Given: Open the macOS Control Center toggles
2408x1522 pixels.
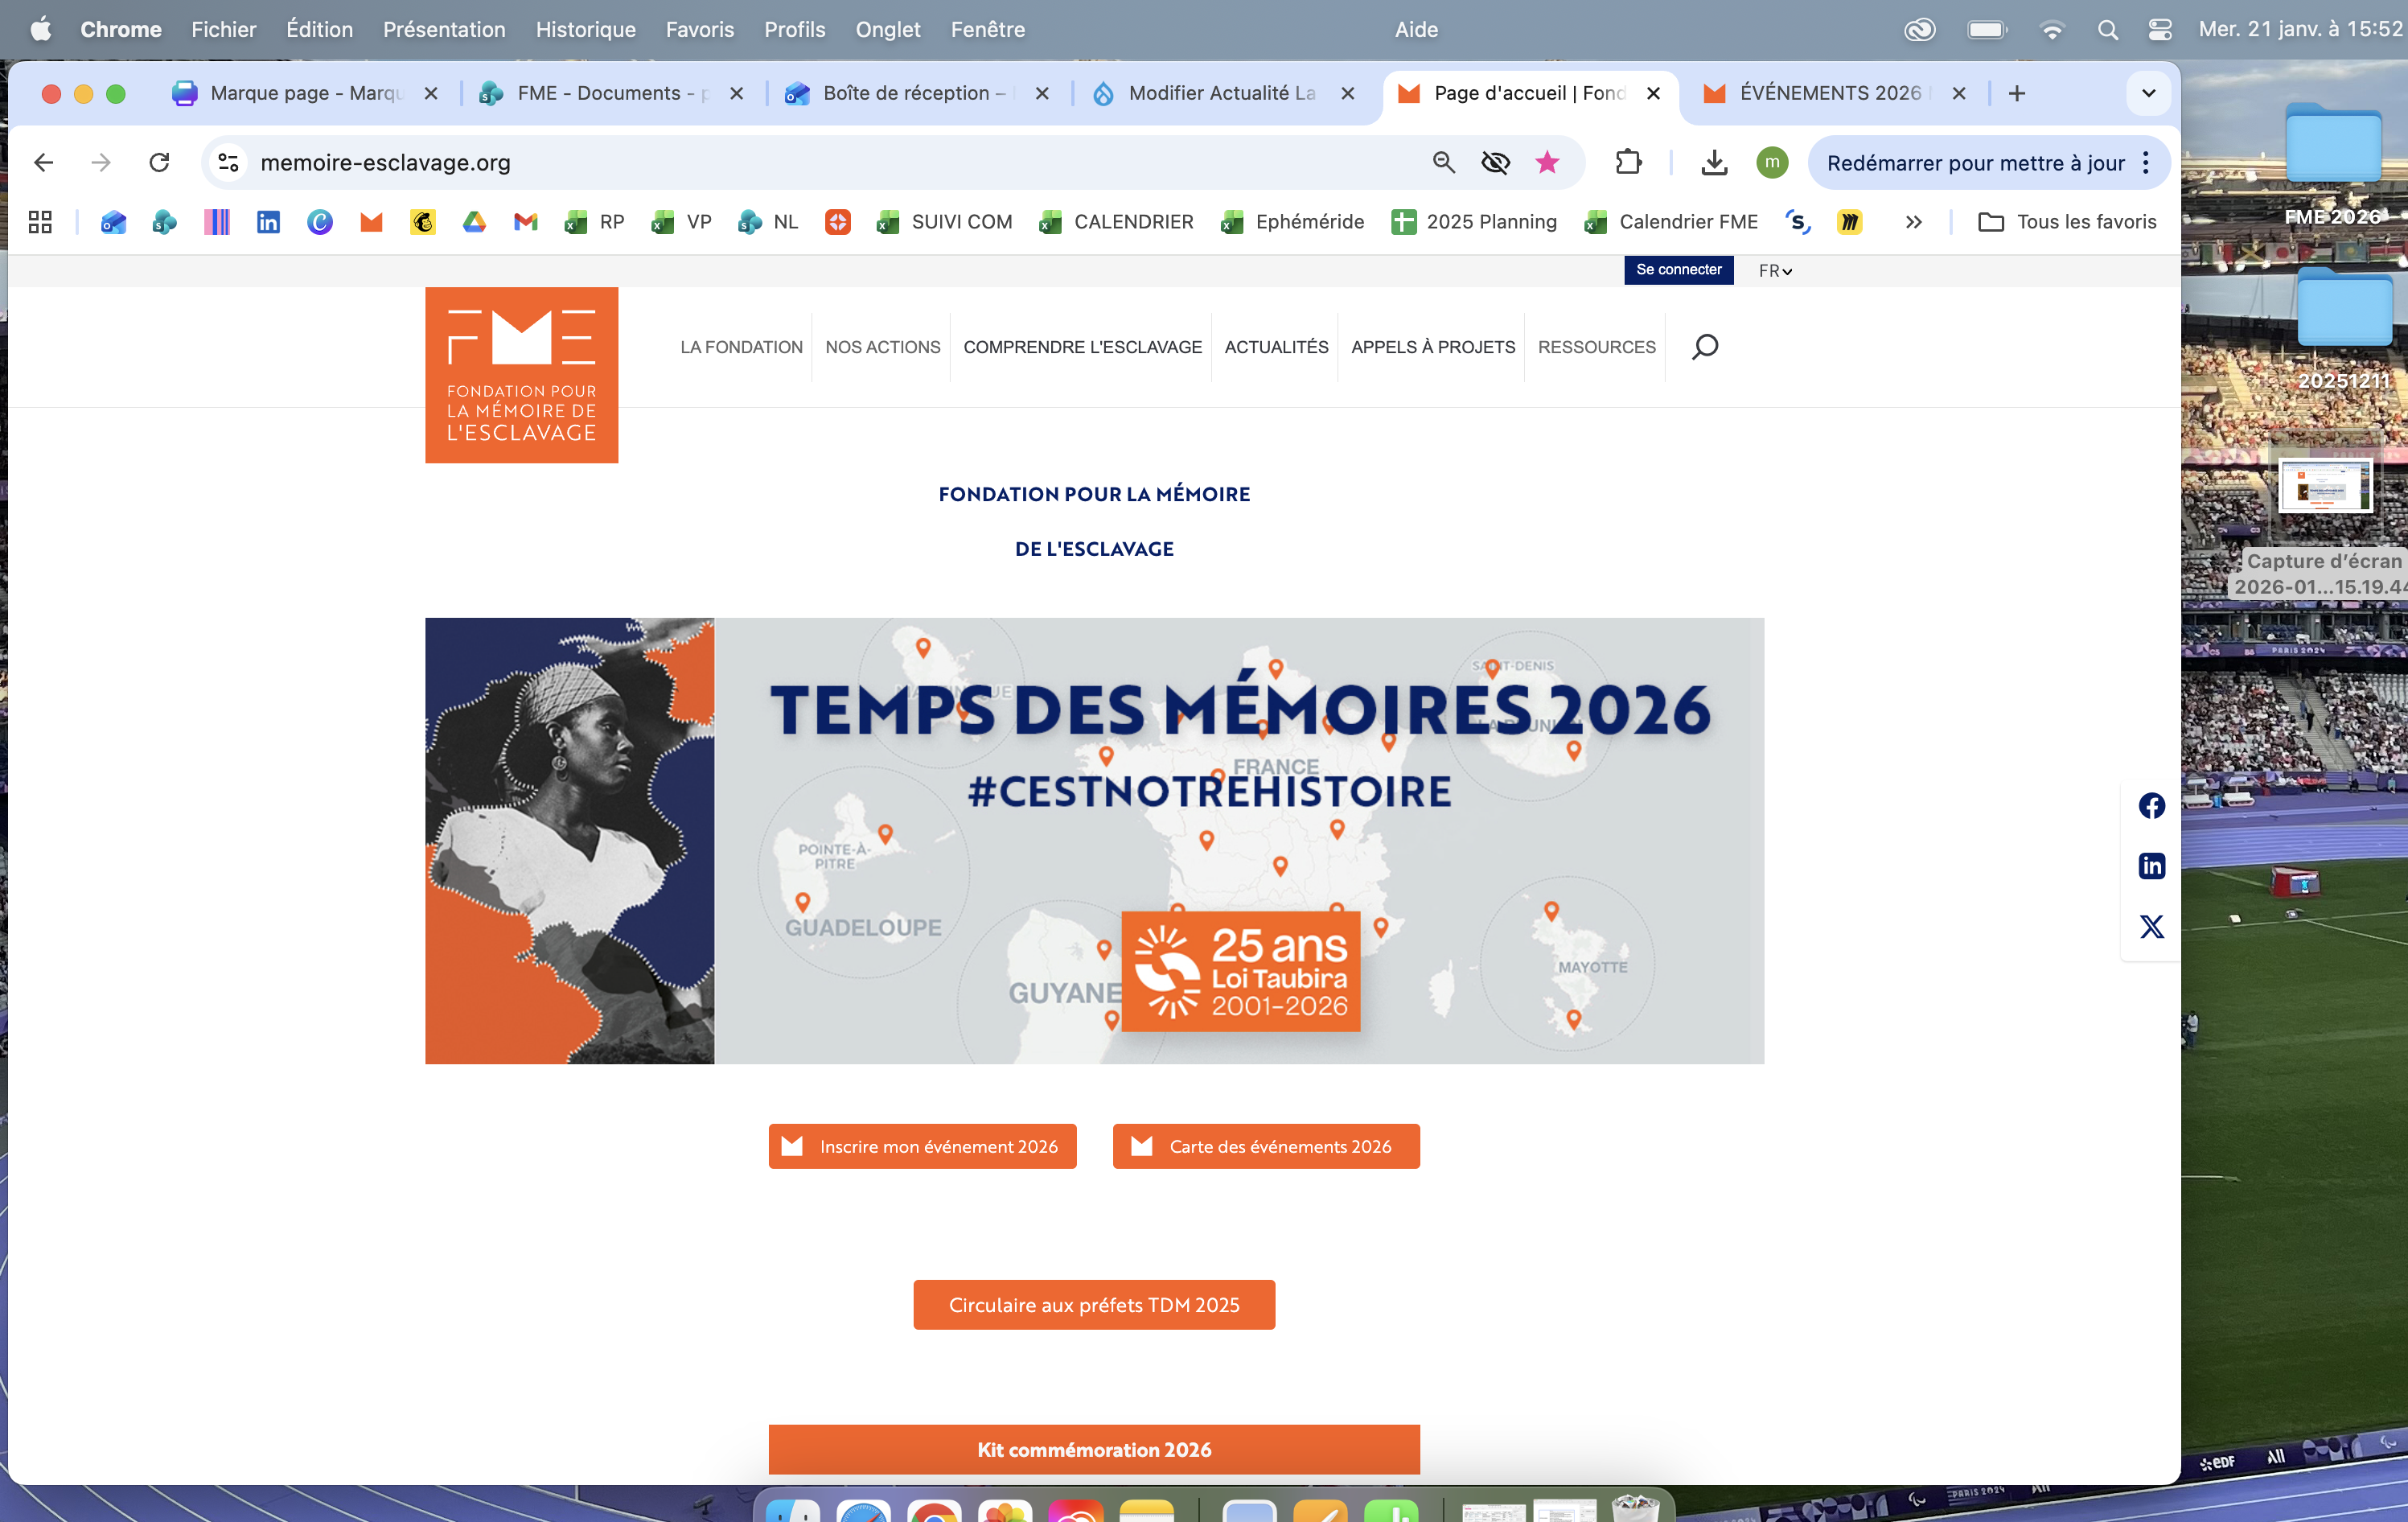Looking at the screenshot, I should point(2159,30).
